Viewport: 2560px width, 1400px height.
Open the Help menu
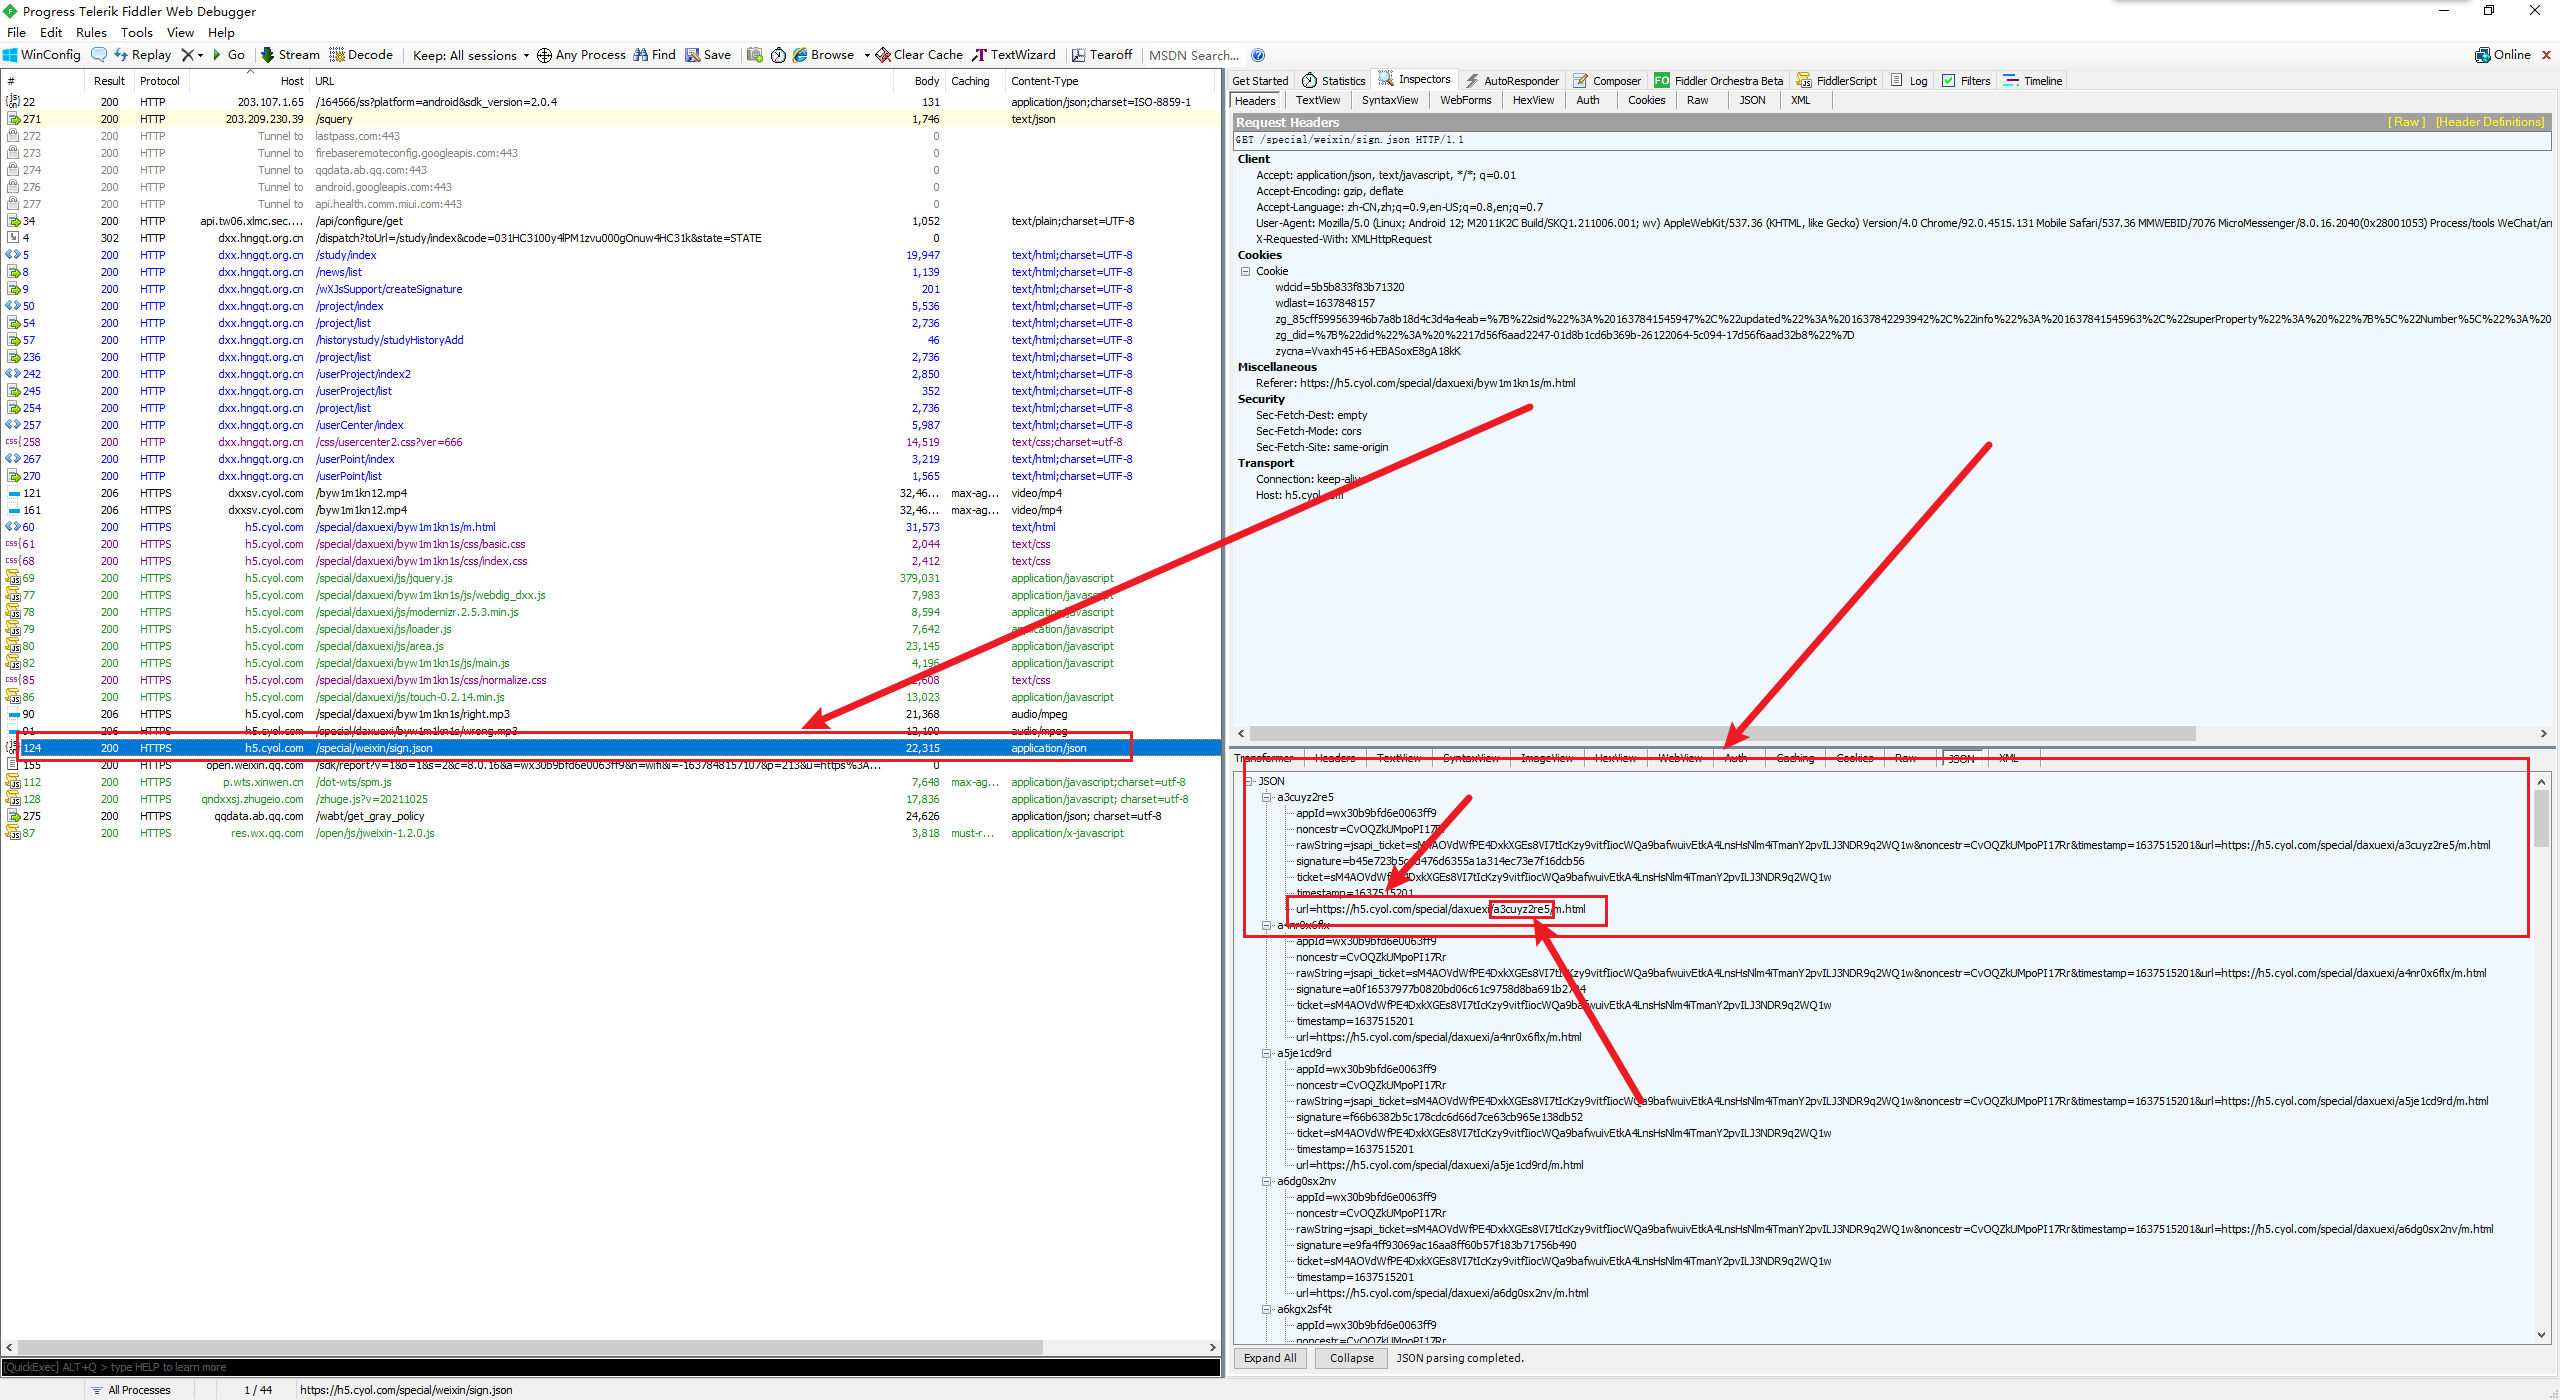[x=221, y=32]
